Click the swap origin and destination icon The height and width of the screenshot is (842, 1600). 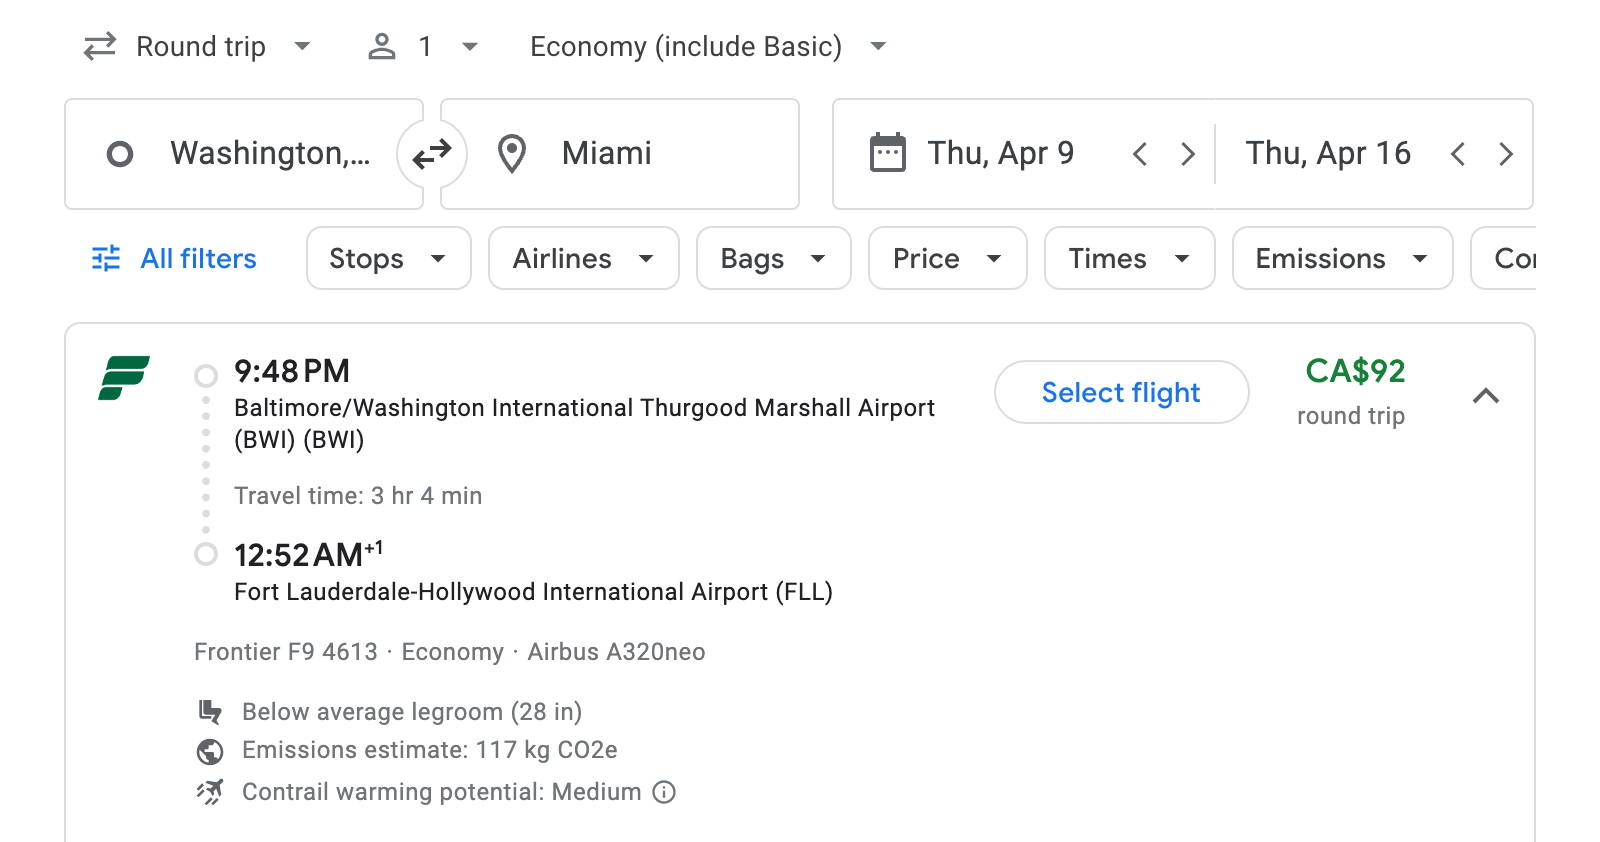click(x=430, y=153)
